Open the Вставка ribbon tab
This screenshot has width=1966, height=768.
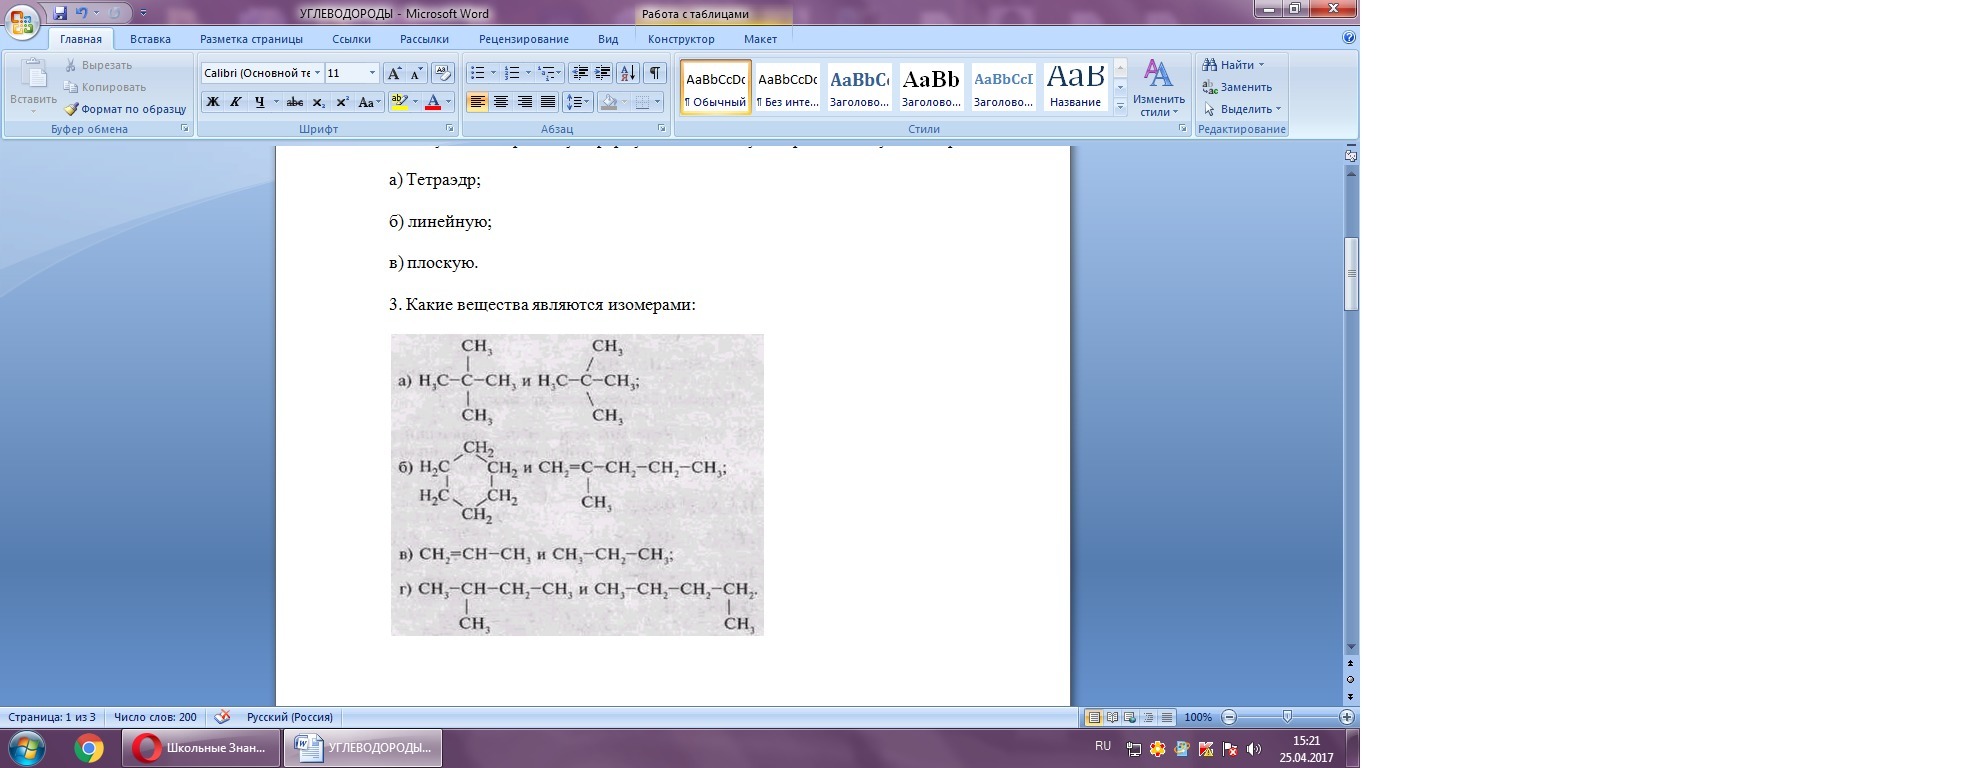pos(150,39)
